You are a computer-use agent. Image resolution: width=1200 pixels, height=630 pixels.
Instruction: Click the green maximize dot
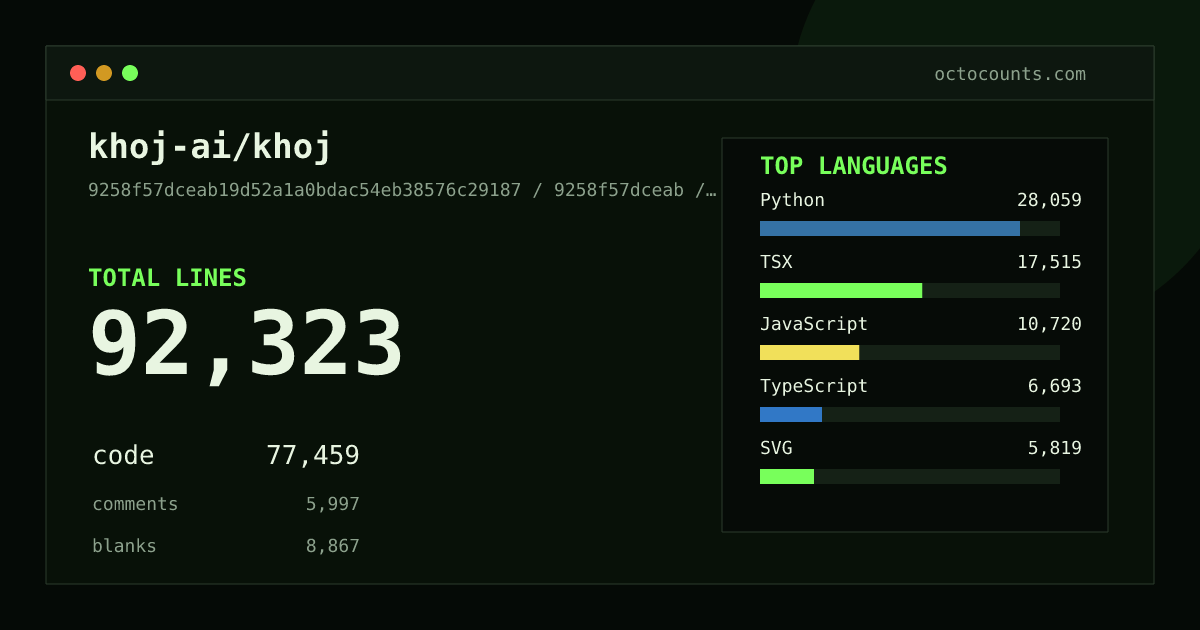[x=130, y=73]
